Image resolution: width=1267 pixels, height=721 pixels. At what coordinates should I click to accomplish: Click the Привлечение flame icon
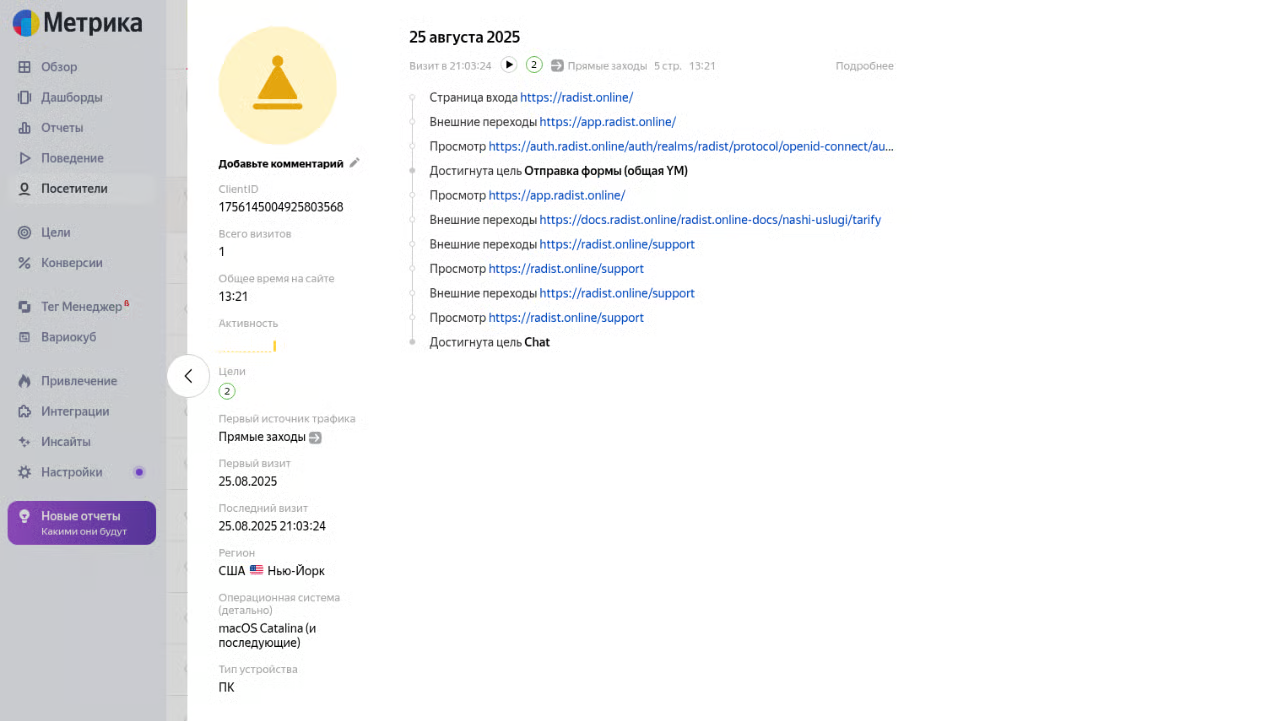pyautogui.click(x=25, y=381)
